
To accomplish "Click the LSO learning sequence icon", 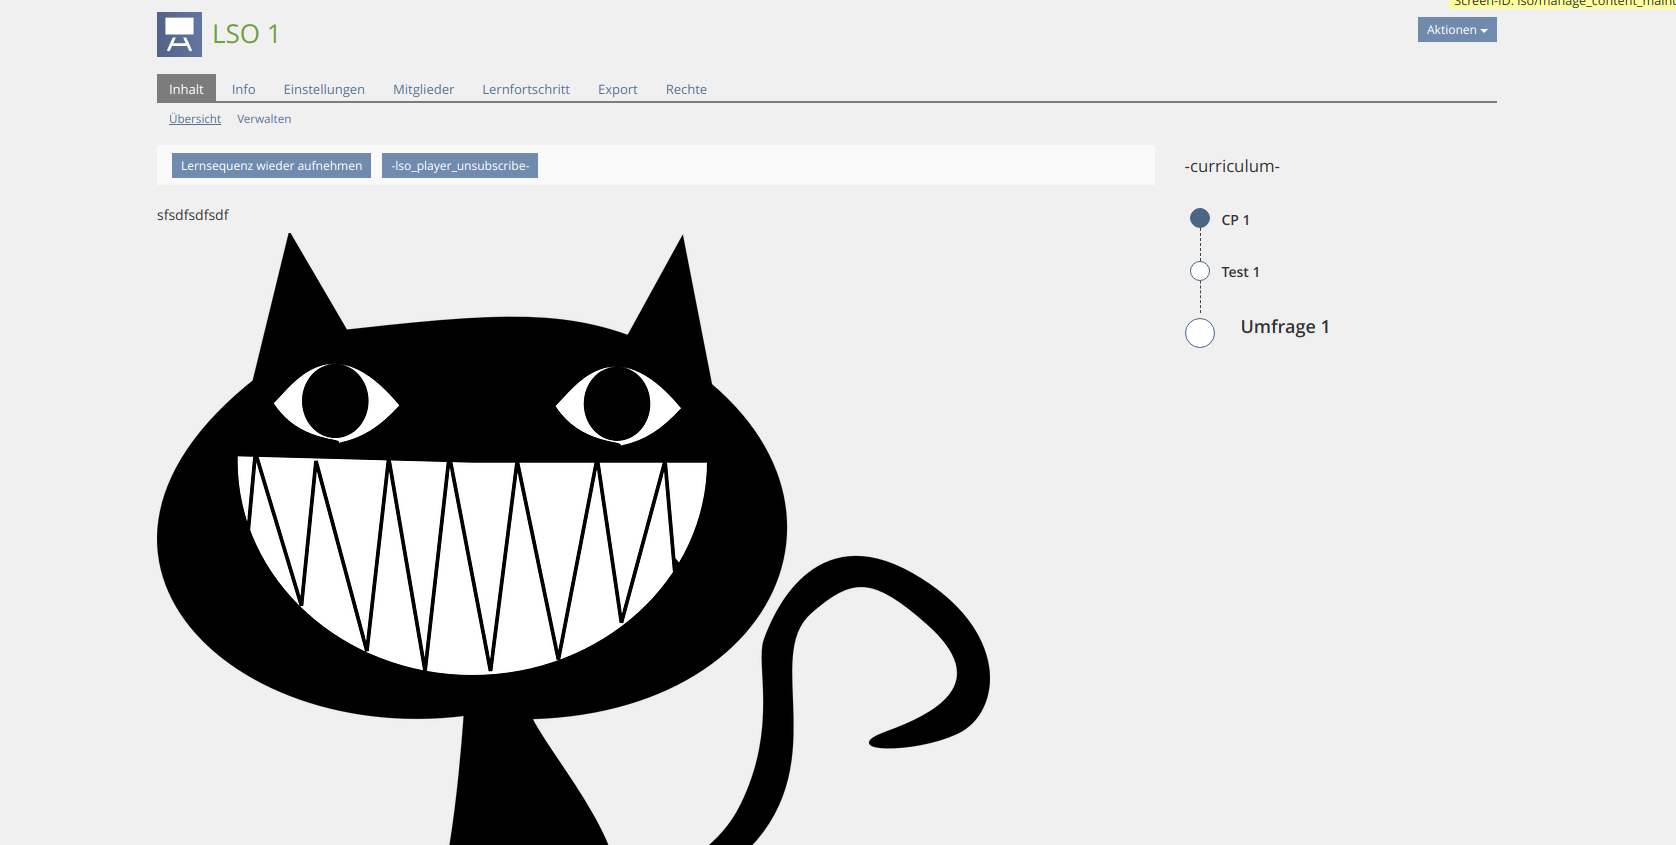I will coord(179,34).
